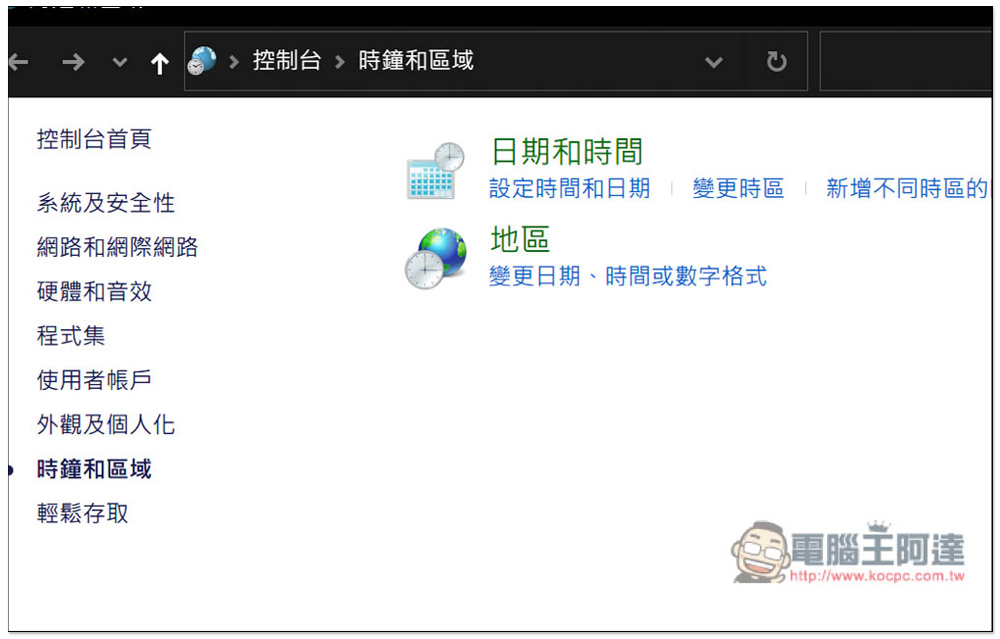This screenshot has width=1000, height=639.
Task: Click the calendar clock icon for 日期和時間
Action: point(436,170)
